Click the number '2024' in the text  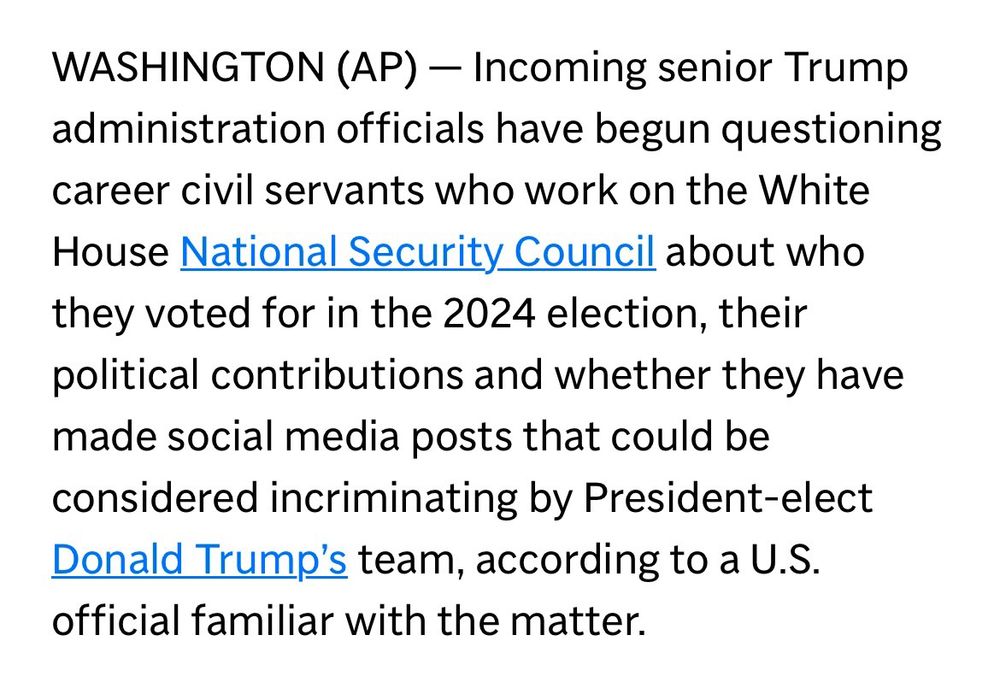point(489,314)
